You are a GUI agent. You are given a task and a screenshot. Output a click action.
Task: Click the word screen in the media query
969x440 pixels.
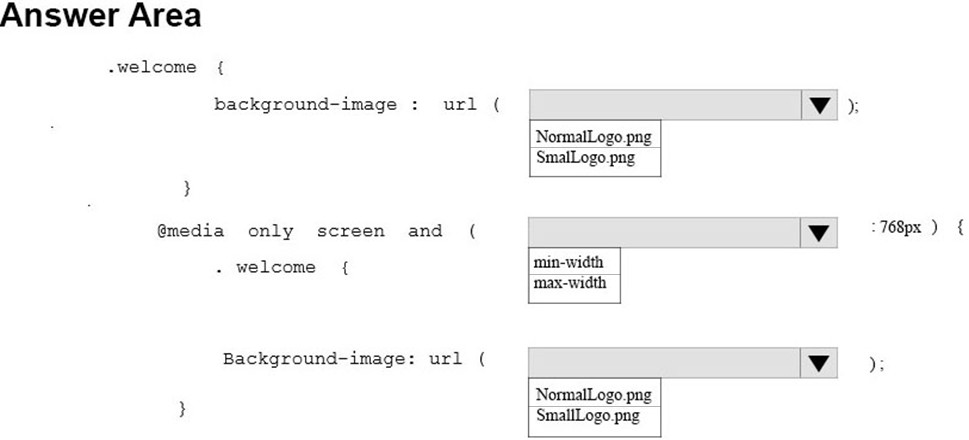pyautogui.click(x=350, y=232)
